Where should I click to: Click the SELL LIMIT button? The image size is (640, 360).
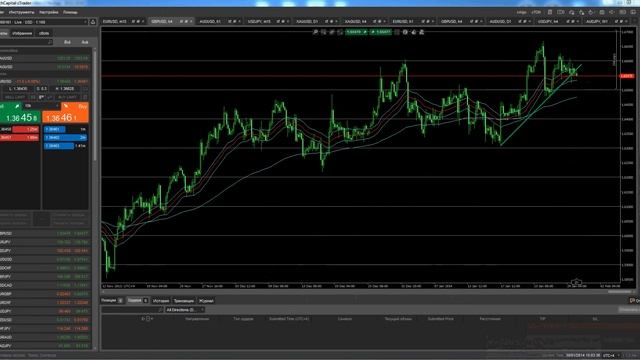(15, 97)
